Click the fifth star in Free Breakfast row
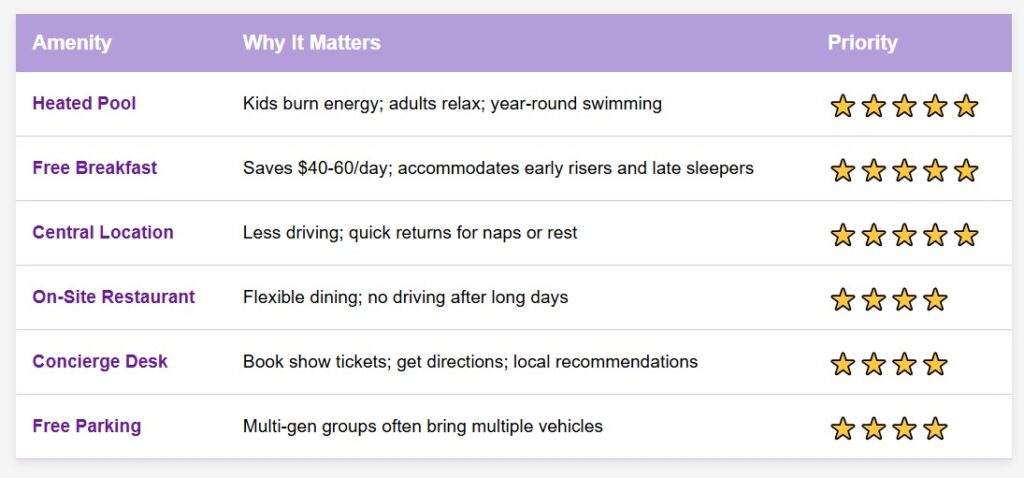The height and width of the screenshot is (478, 1024). [x=965, y=171]
